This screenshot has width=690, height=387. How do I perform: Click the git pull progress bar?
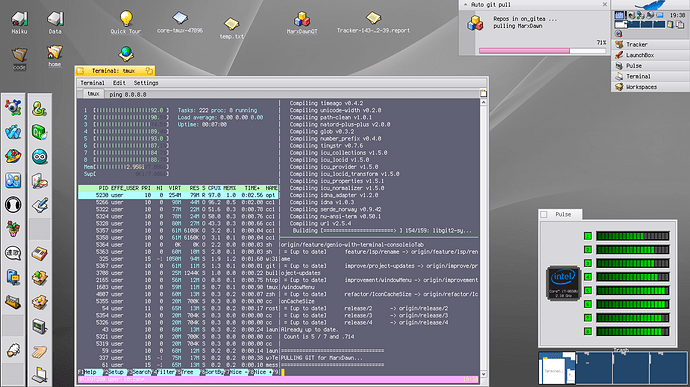tap(542, 51)
